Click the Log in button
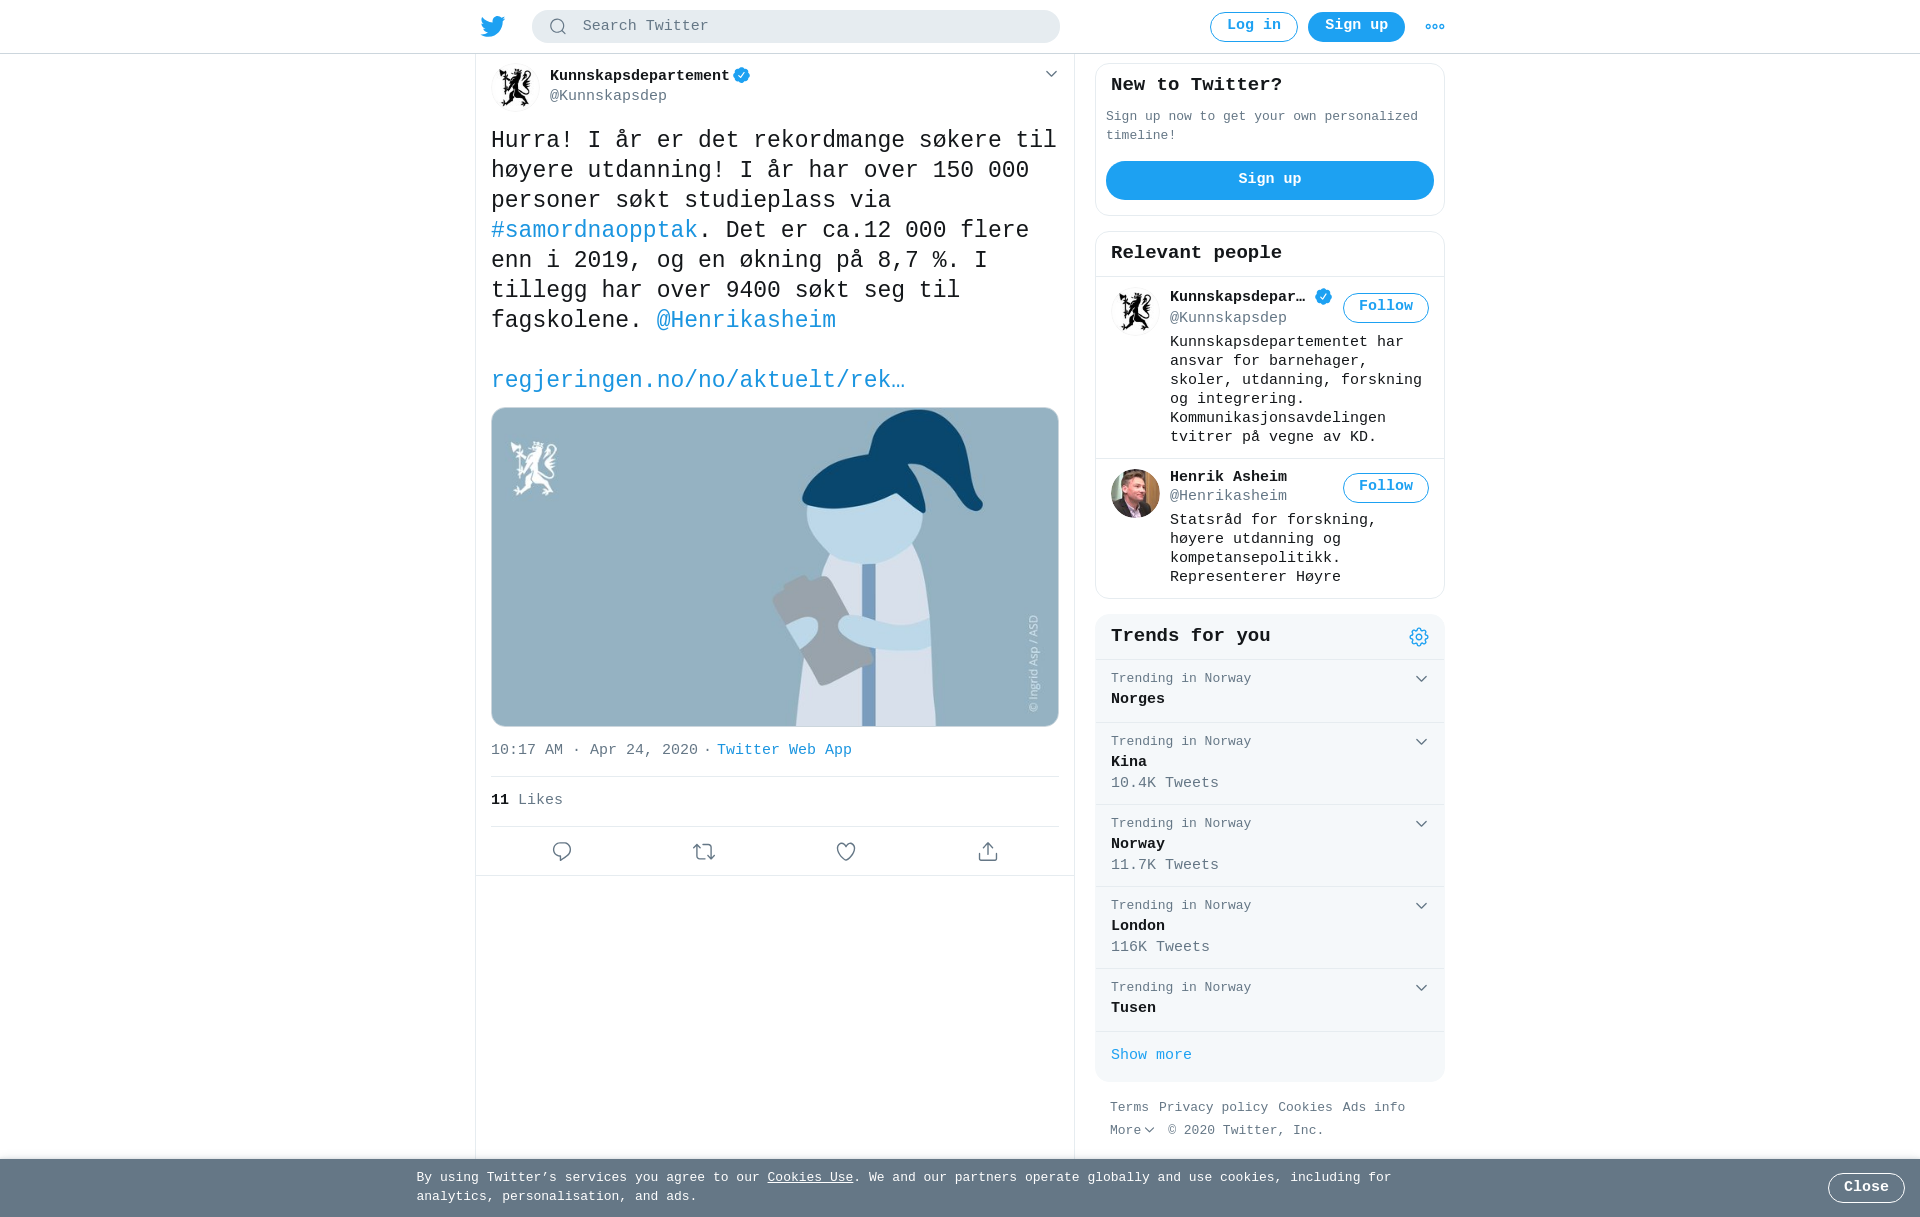1920x1217 pixels. click(1254, 26)
